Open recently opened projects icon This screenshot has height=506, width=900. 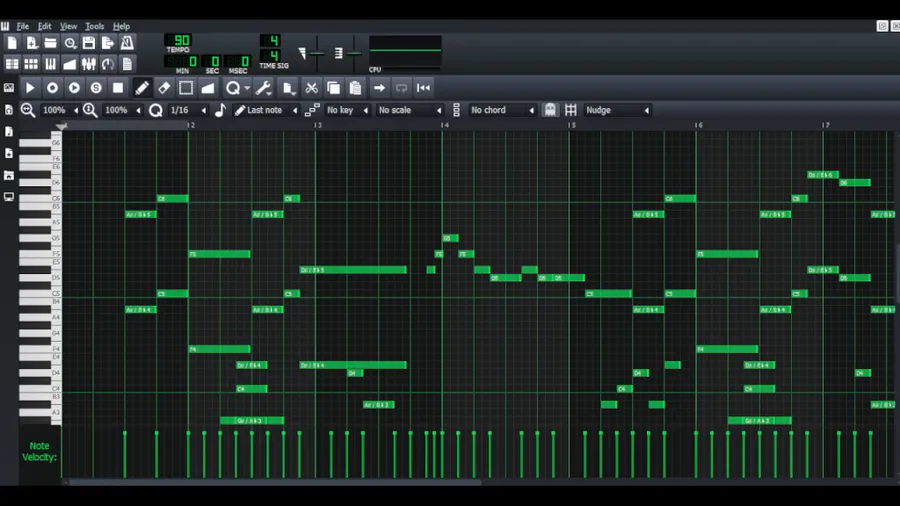pyautogui.click(x=70, y=43)
